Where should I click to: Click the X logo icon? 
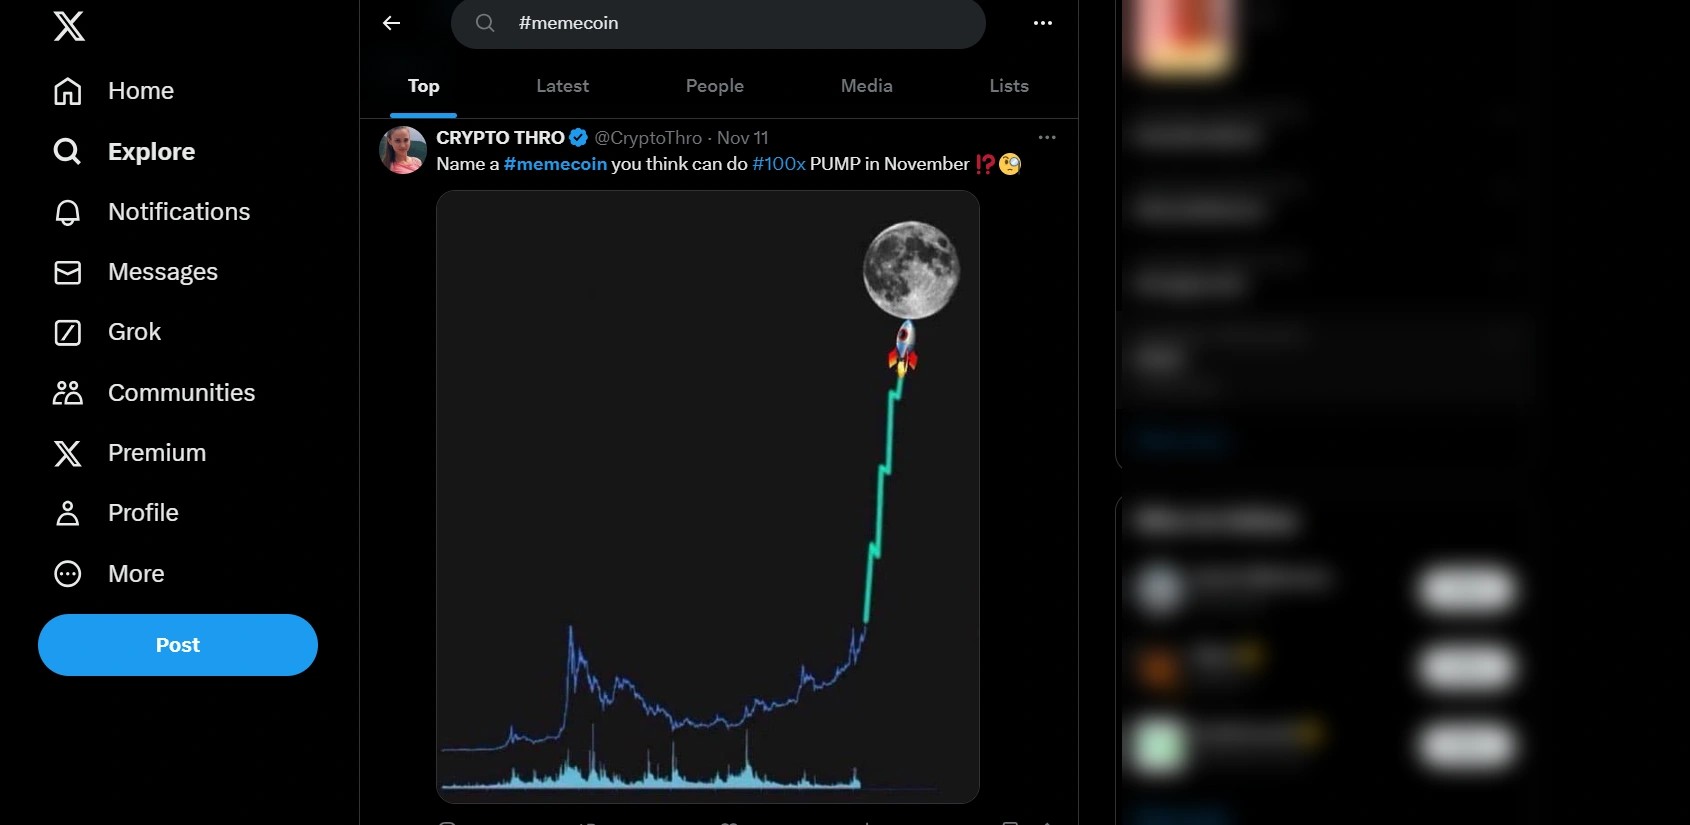(69, 26)
